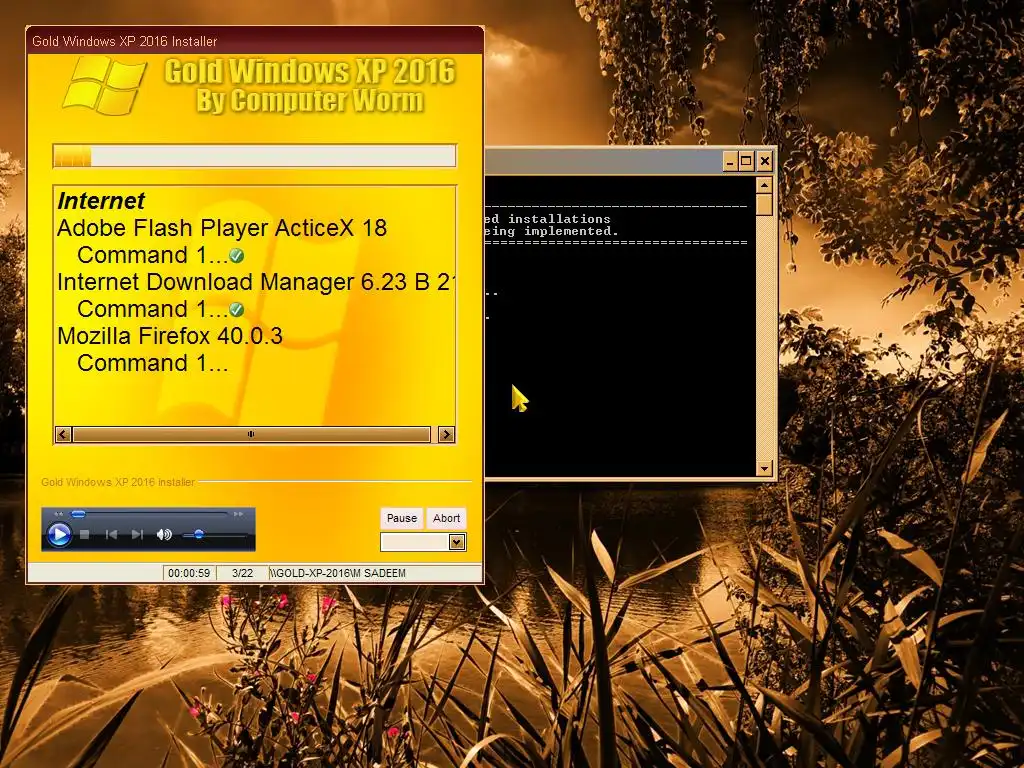Screen dimensions: 1024x768
Task: Select 'Mozilla Firefox 40.0.3' entry
Action: 170,336
